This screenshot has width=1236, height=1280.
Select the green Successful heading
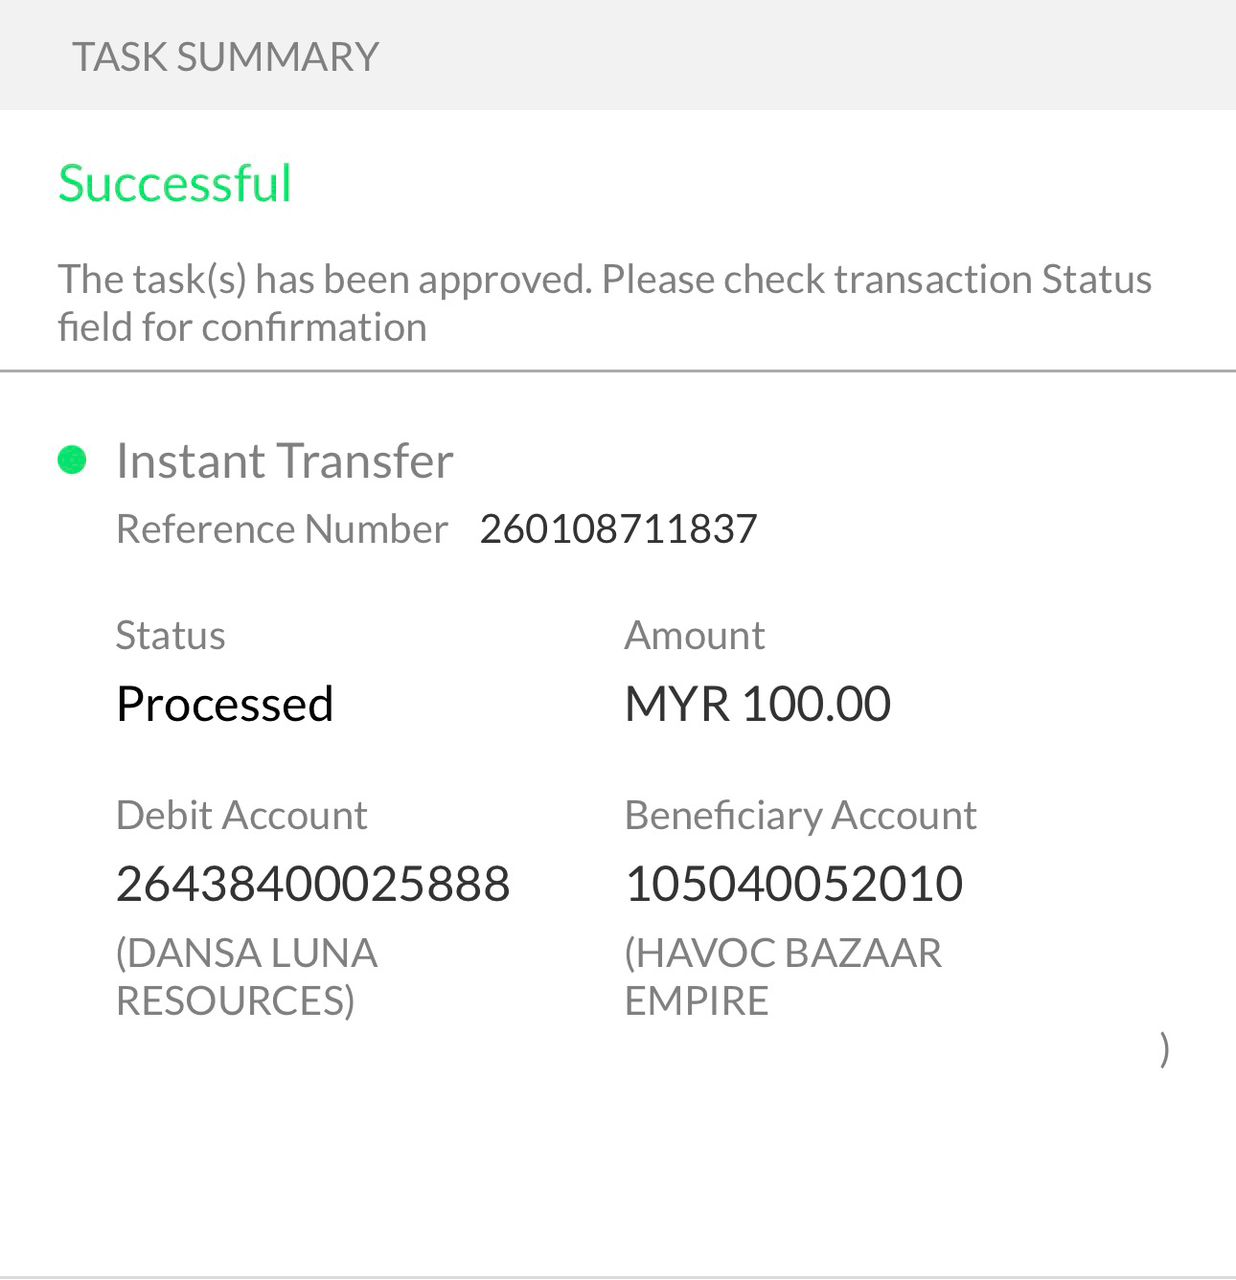pyautogui.click(x=175, y=184)
